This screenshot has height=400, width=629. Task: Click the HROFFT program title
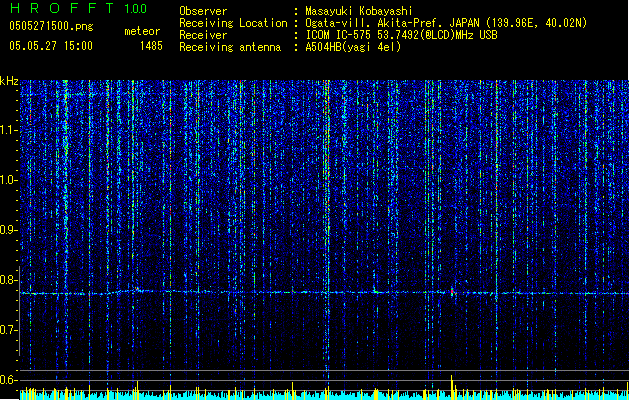pyautogui.click(x=64, y=8)
